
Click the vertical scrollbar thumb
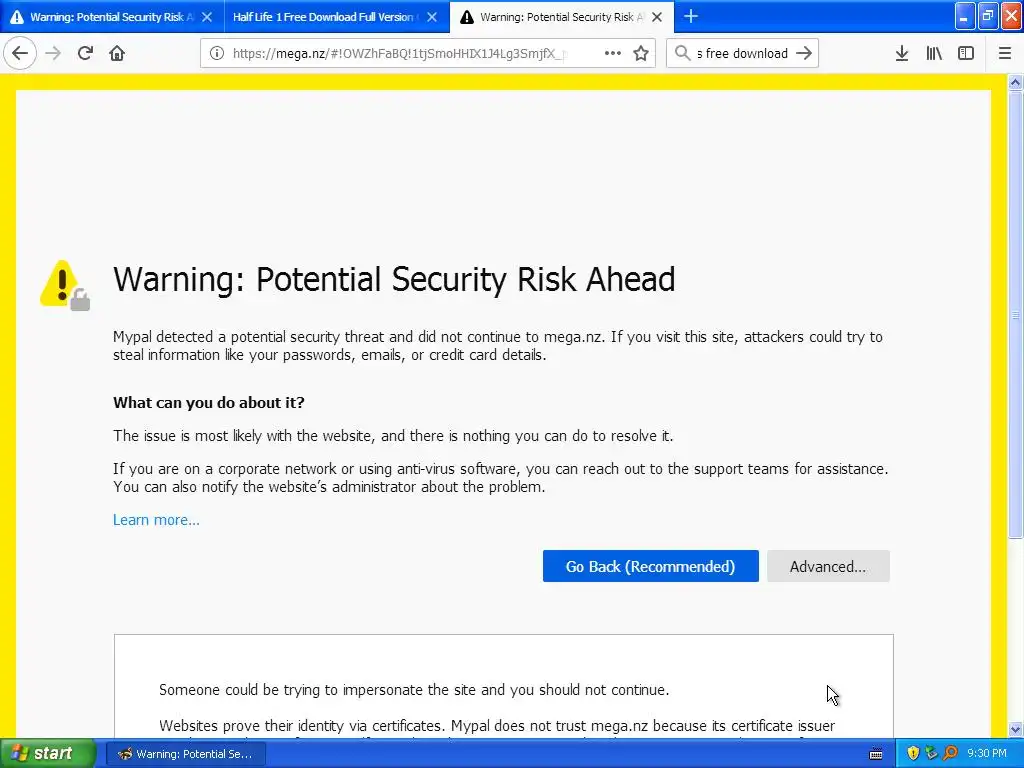click(1016, 315)
